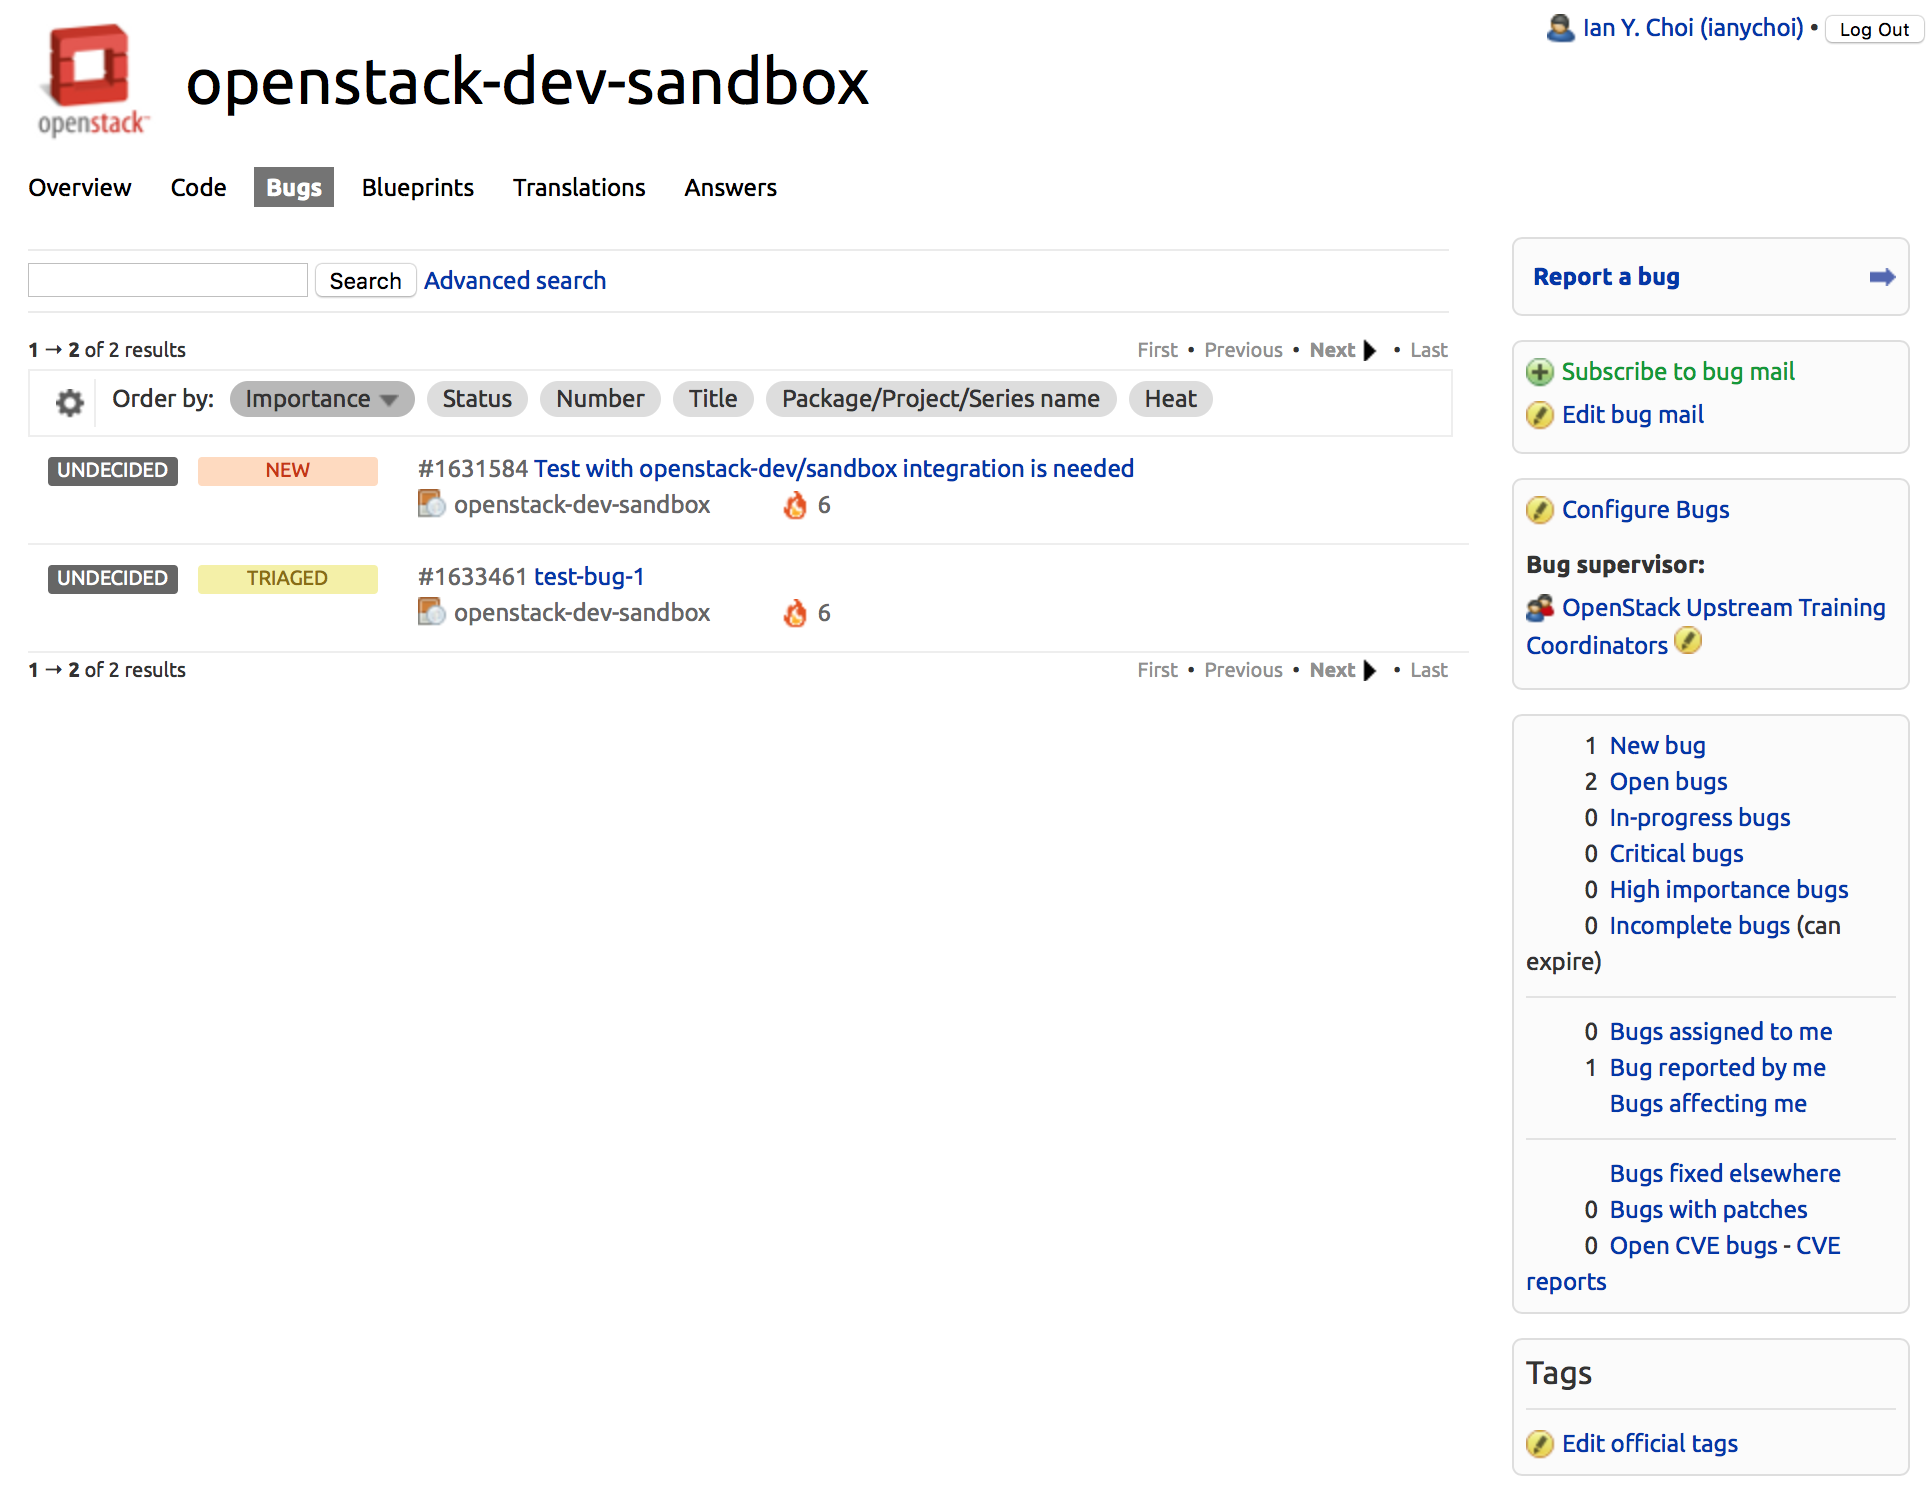Click the Report a bug arrow icon
Screen dimensions: 1928x1492
tap(1881, 277)
